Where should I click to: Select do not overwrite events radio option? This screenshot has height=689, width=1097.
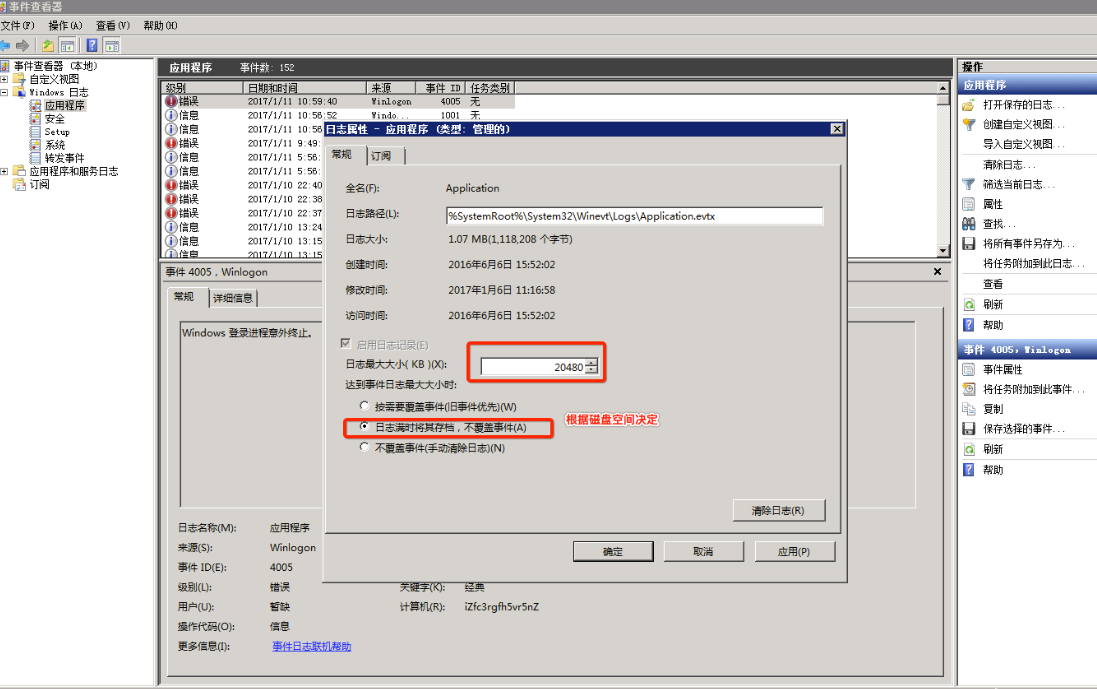coord(366,448)
